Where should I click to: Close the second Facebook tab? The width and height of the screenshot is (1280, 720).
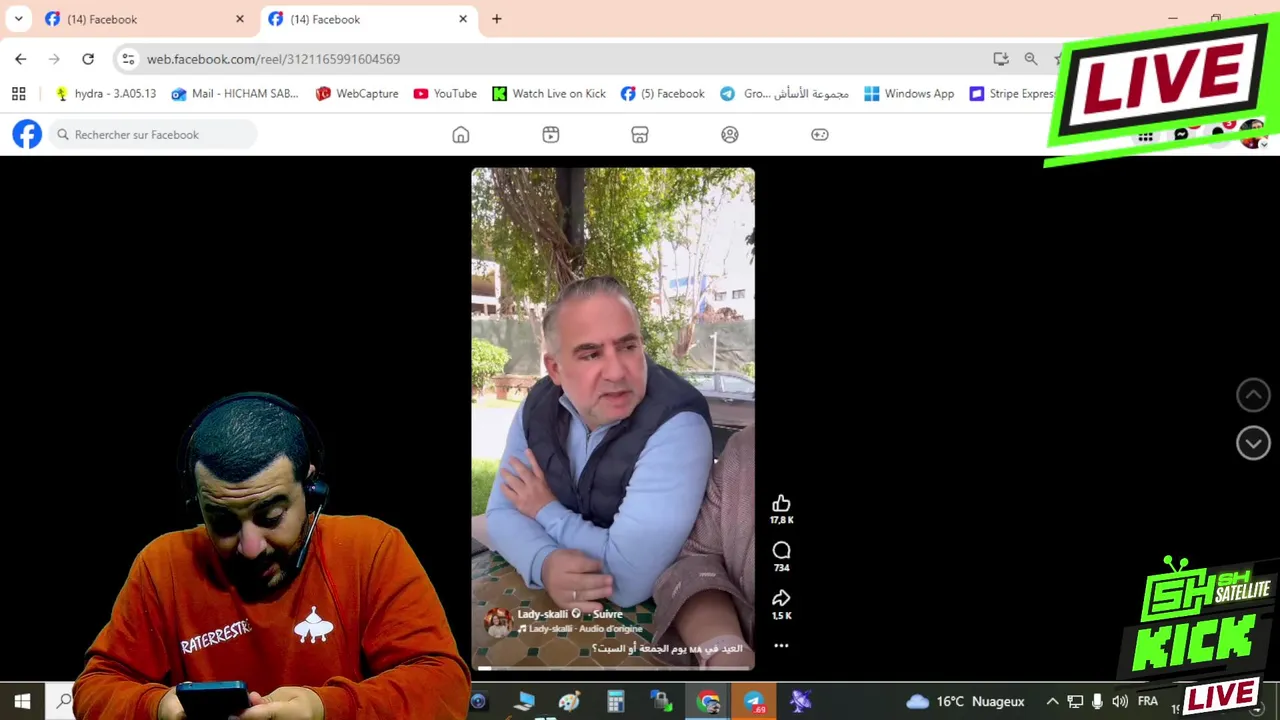pos(463,19)
